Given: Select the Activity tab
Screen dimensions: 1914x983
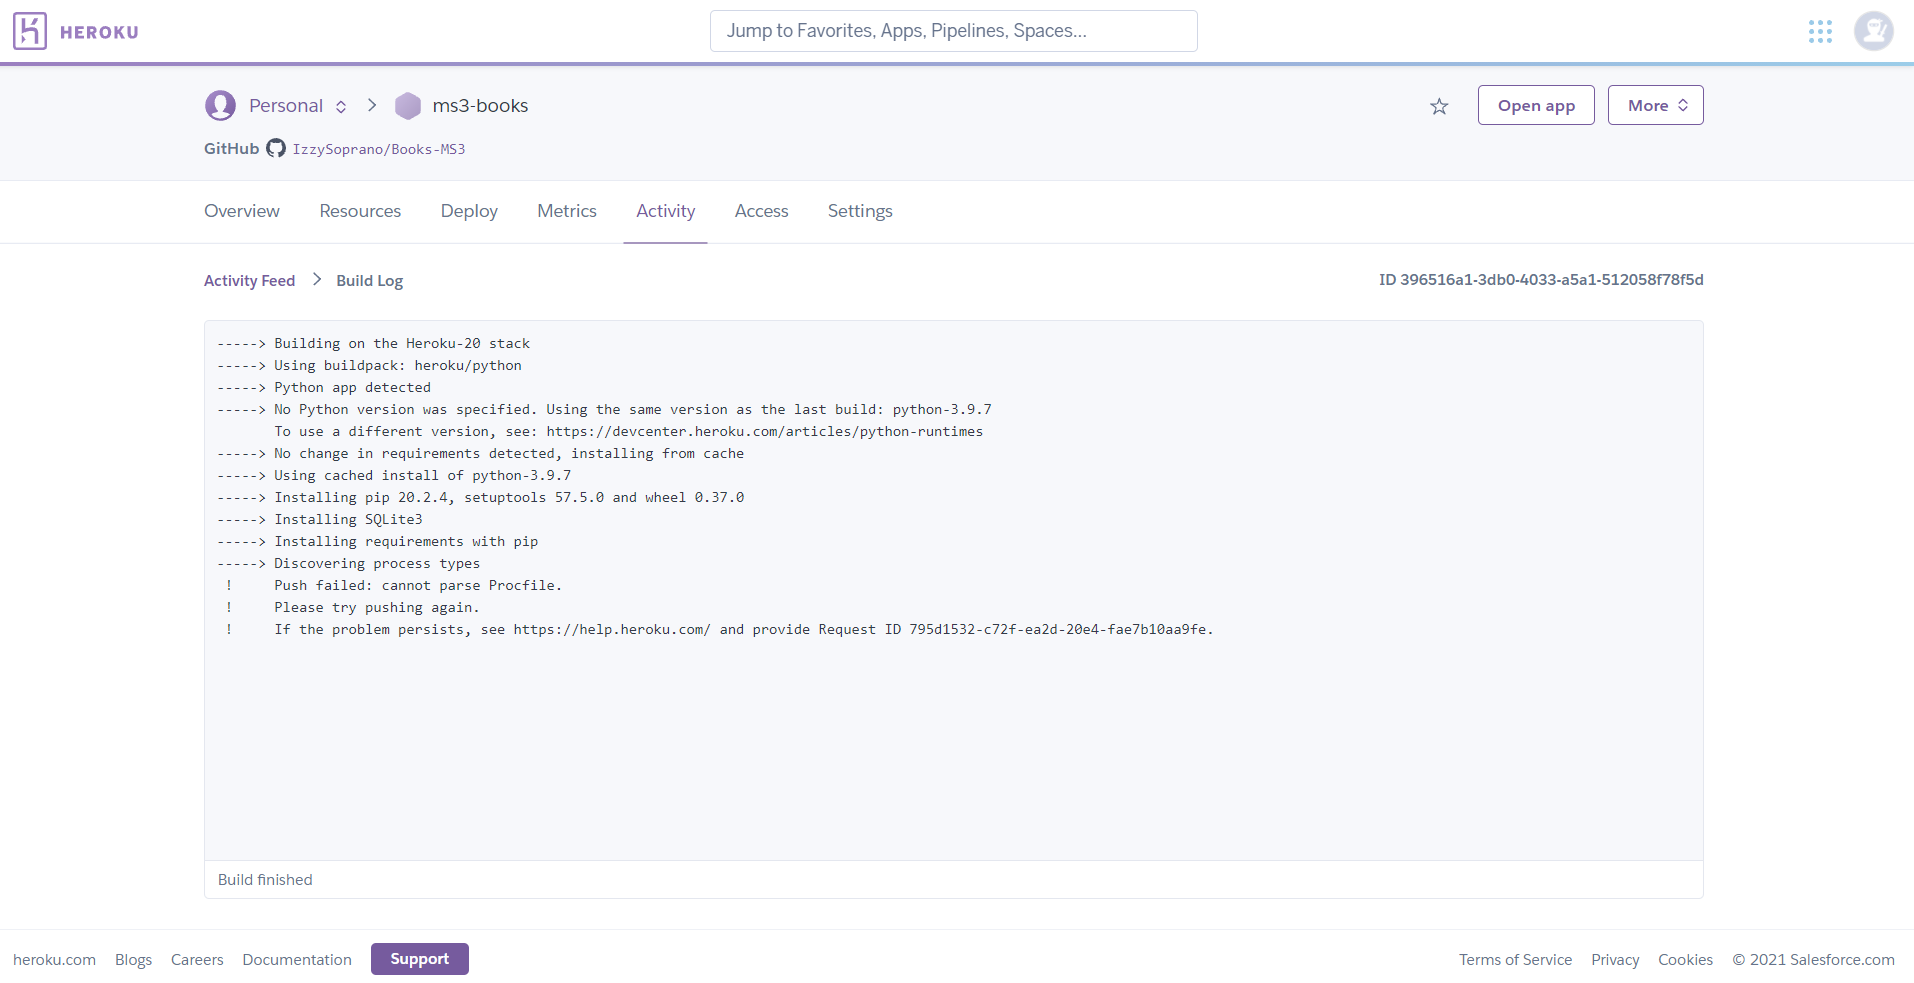Looking at the screenshot, I should pos(666,211).
